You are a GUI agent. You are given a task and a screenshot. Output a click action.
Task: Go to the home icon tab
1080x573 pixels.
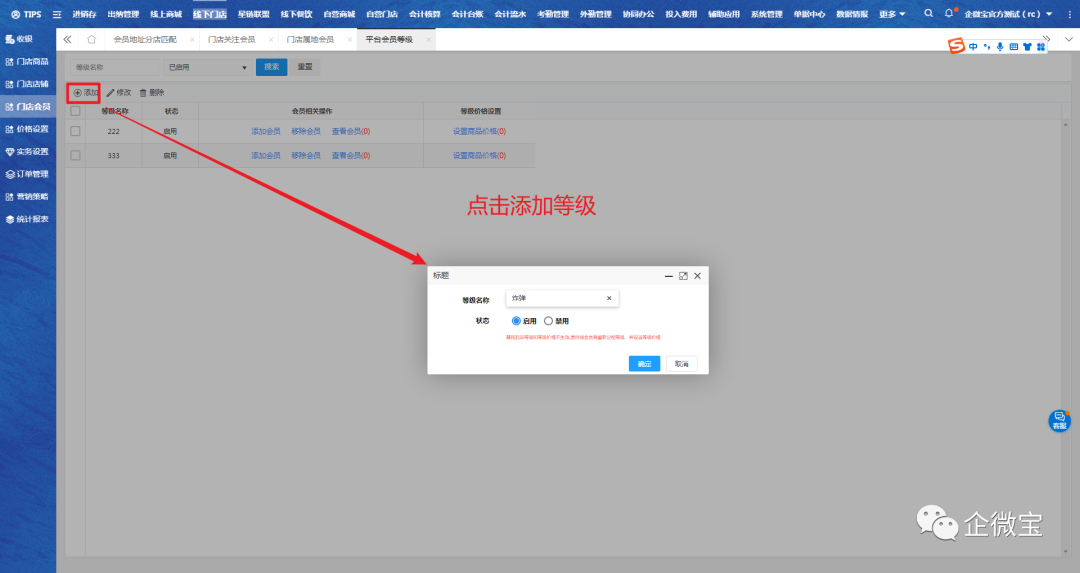tap(92, 39)
